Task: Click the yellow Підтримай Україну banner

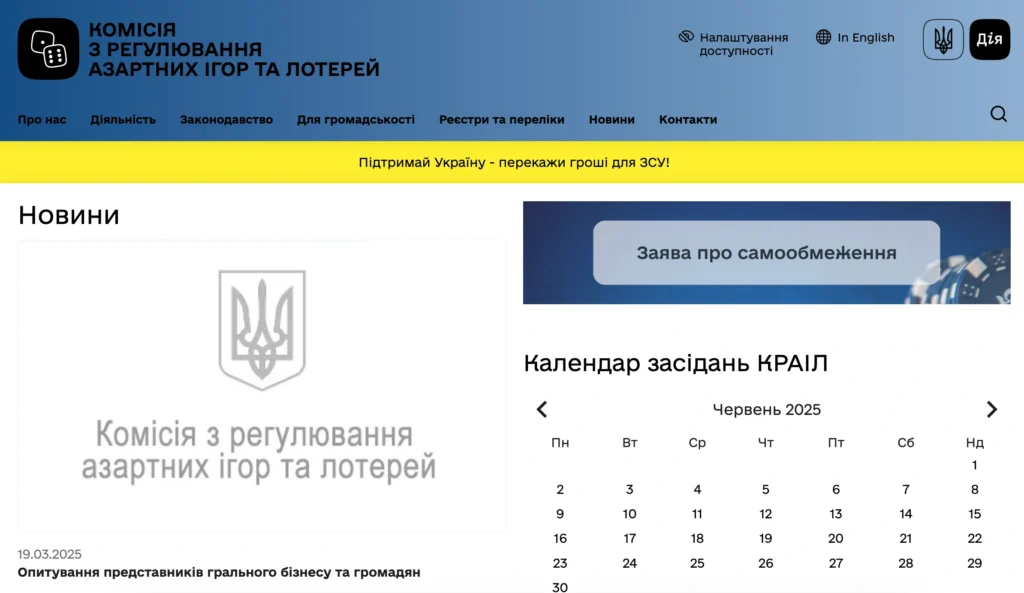Action: coord(514,162)
